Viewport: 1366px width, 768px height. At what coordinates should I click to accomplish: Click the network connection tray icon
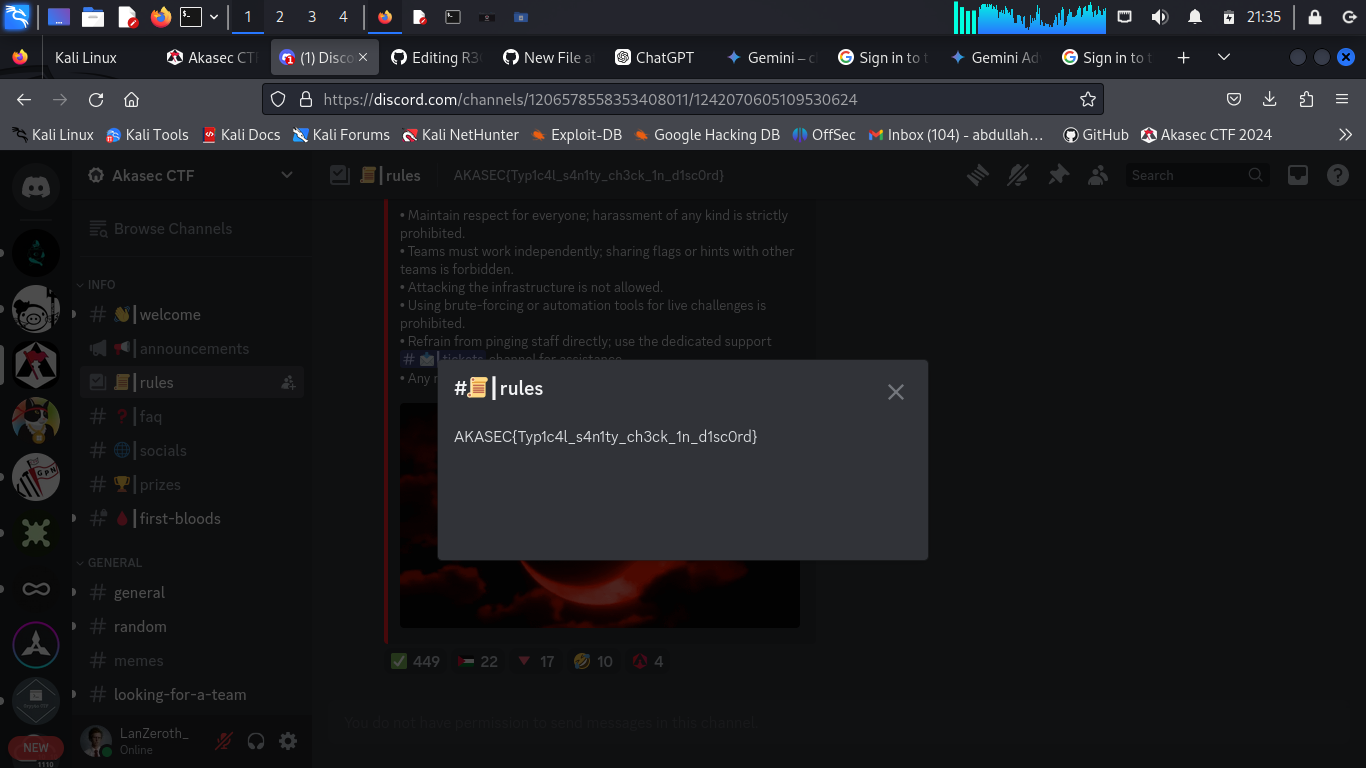[x=1125, y=17]
